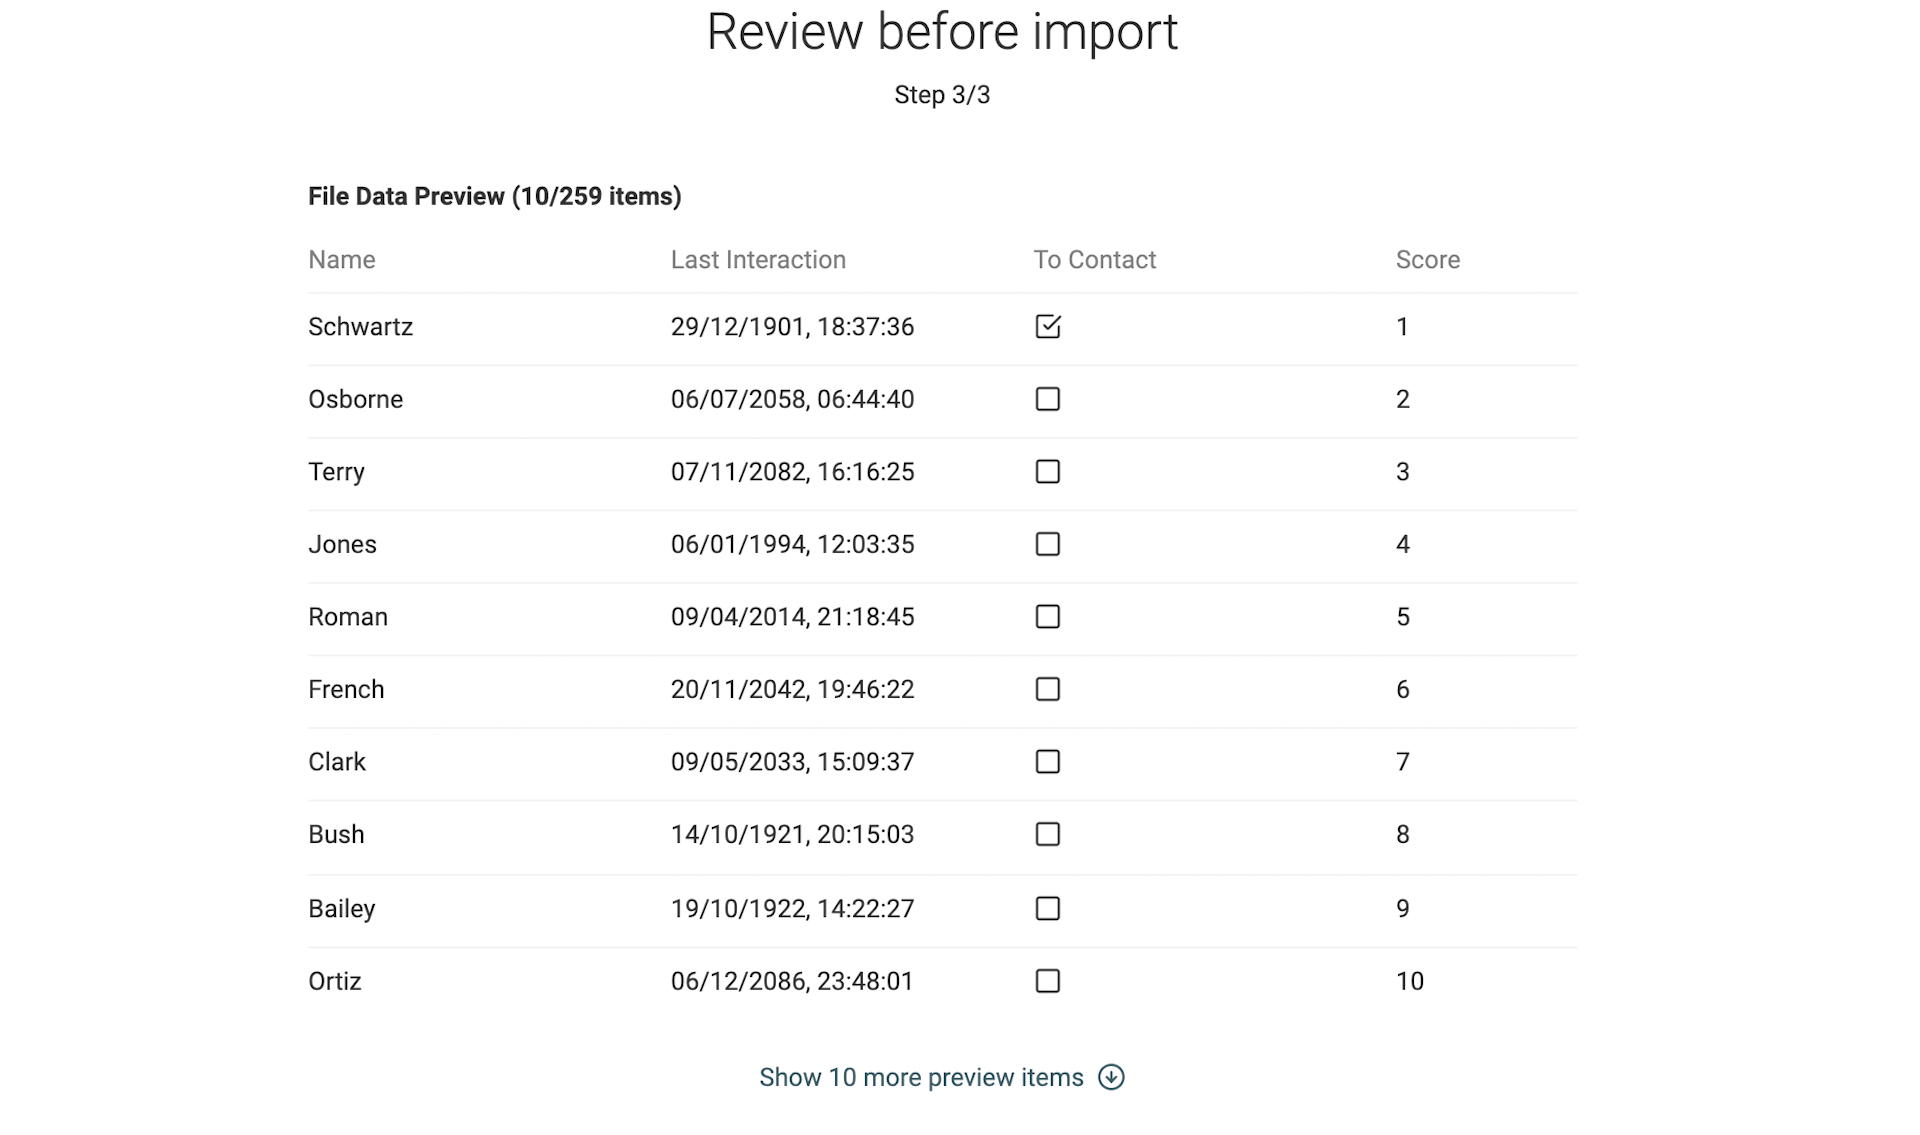This screenshot has width=1920, height=1135.
Task: Click the Score column header
Action: tap(1428, 259)
